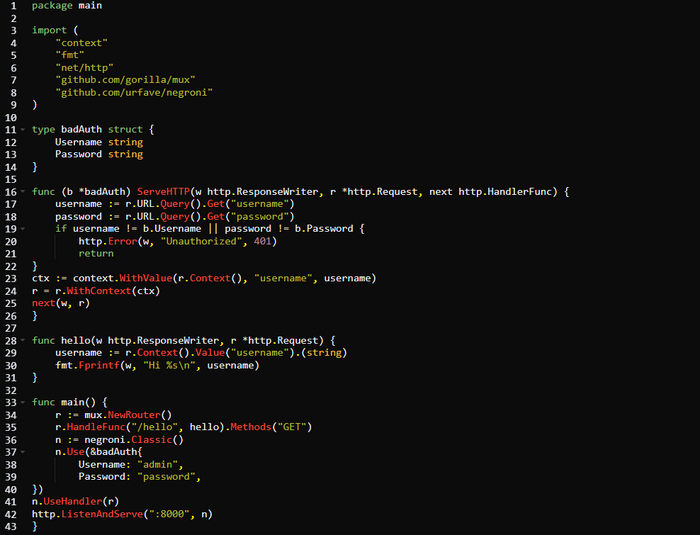Click the "Unauthorized" string literal

tap(201, 242)
